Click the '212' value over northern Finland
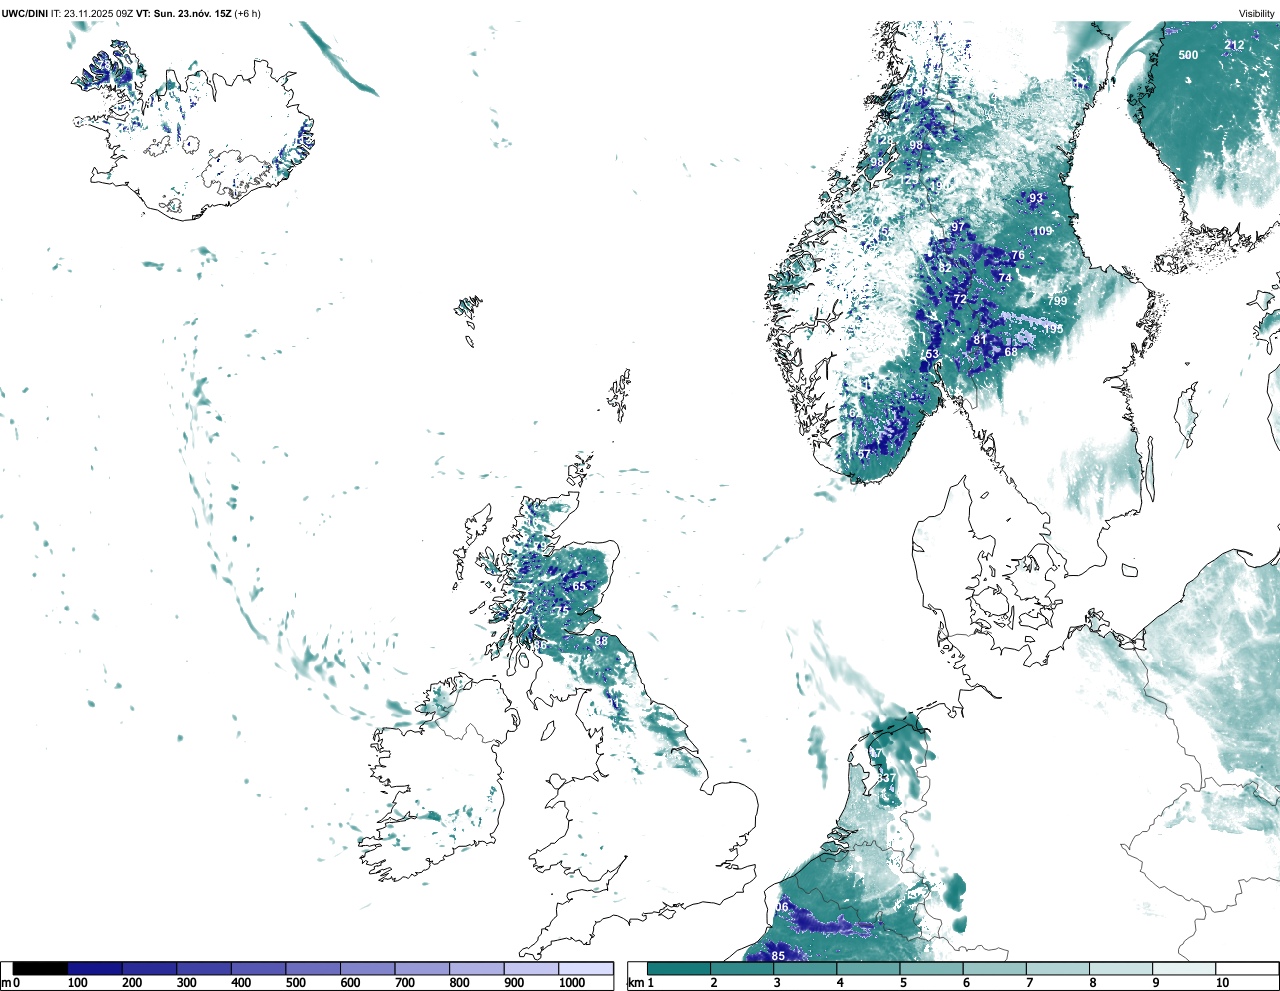Screen dimensions: 1280x991 click(x=1235, y=45)
